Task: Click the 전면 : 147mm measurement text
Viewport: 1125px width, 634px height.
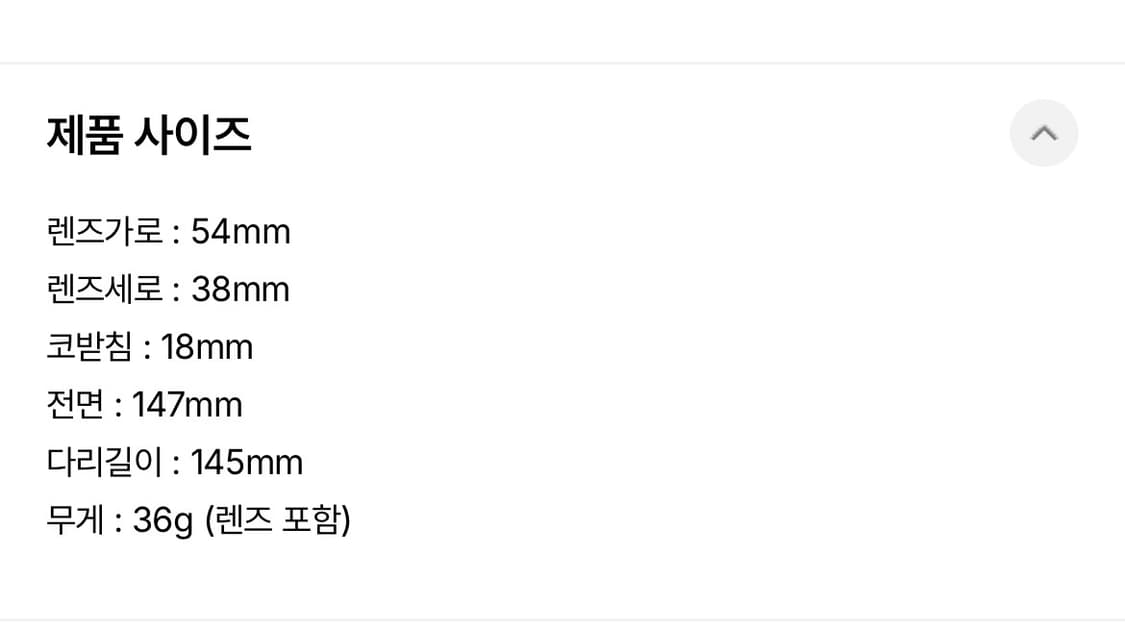Action: click(143, 404)
